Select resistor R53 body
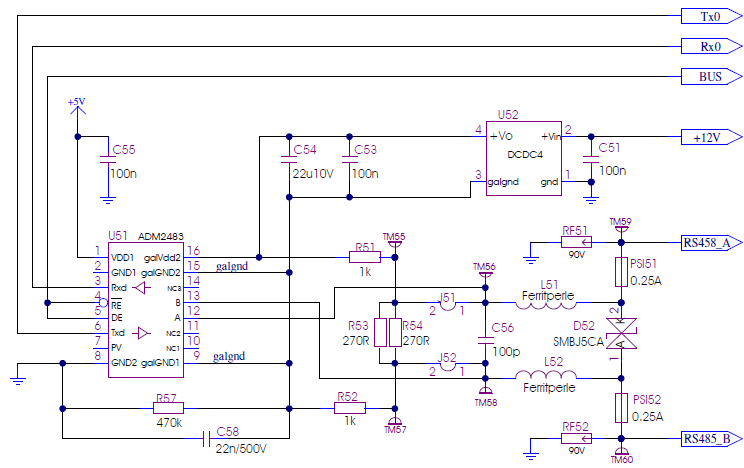 coord(380,333)
